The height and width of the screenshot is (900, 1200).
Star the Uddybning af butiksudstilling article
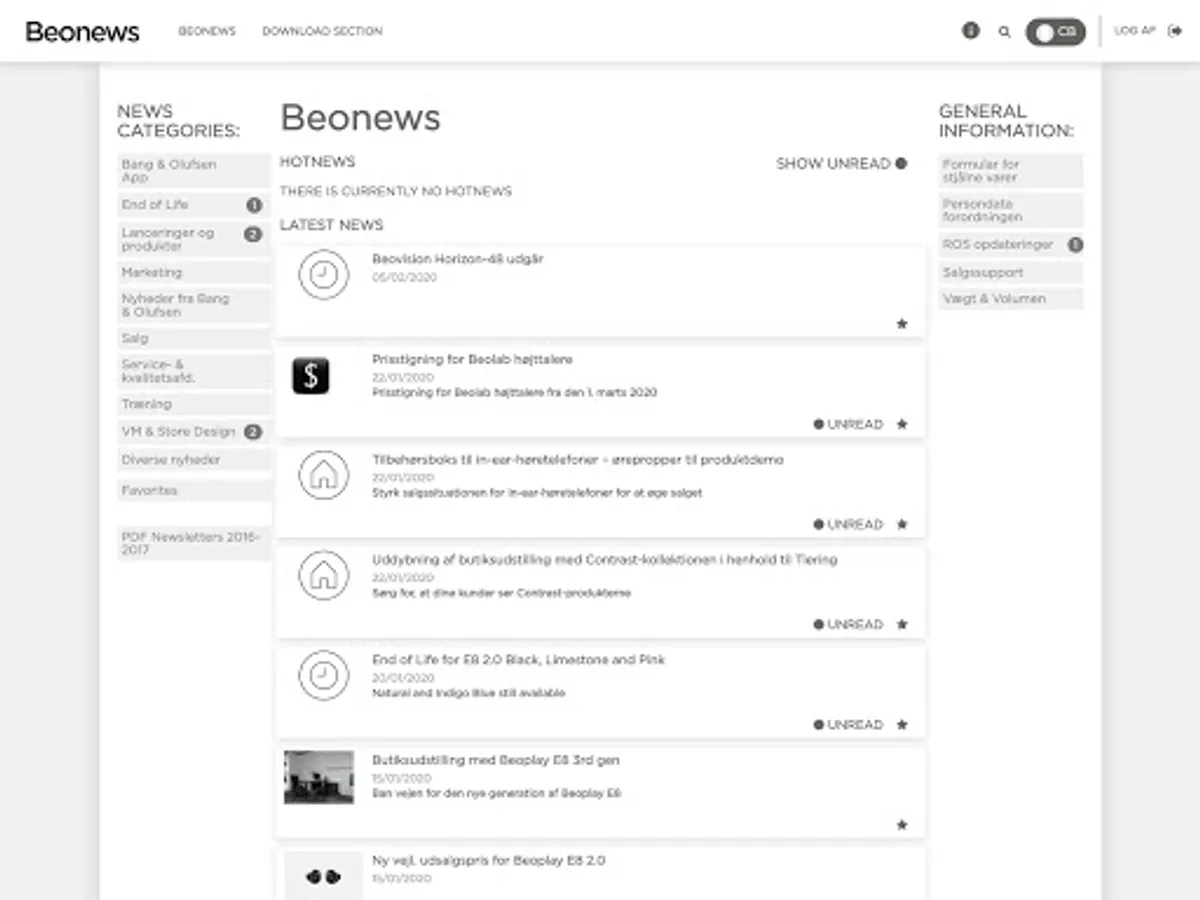click(902, 624)
